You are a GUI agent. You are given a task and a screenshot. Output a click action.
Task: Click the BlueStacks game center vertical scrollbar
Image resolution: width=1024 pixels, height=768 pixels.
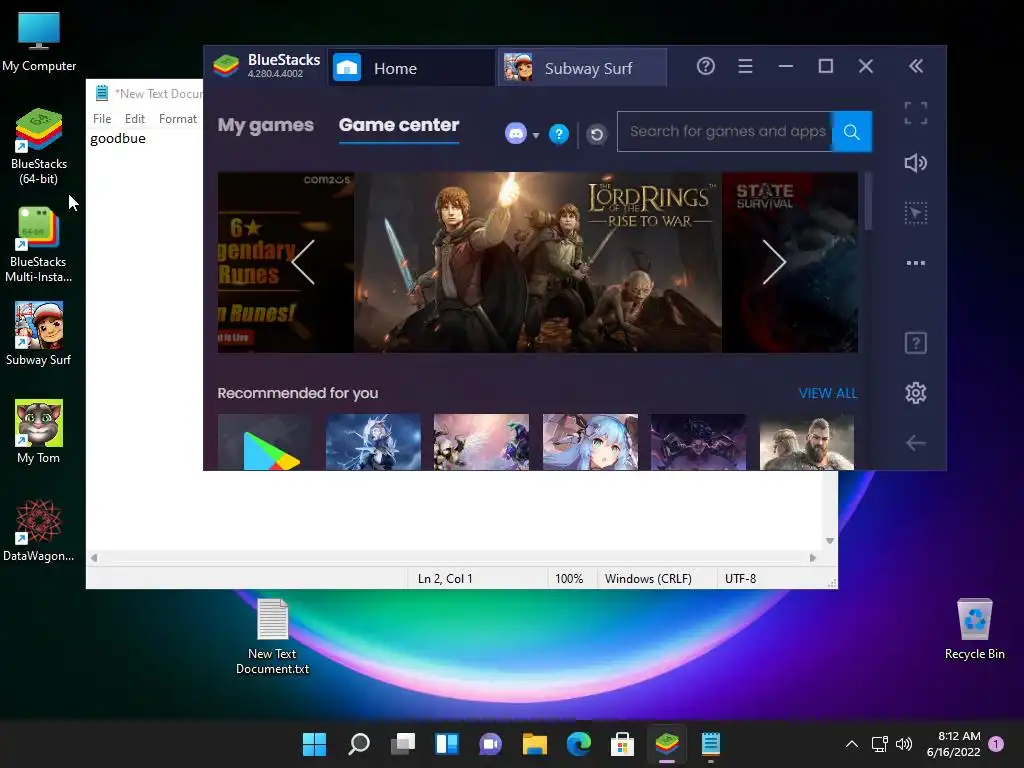click(868, 201)
